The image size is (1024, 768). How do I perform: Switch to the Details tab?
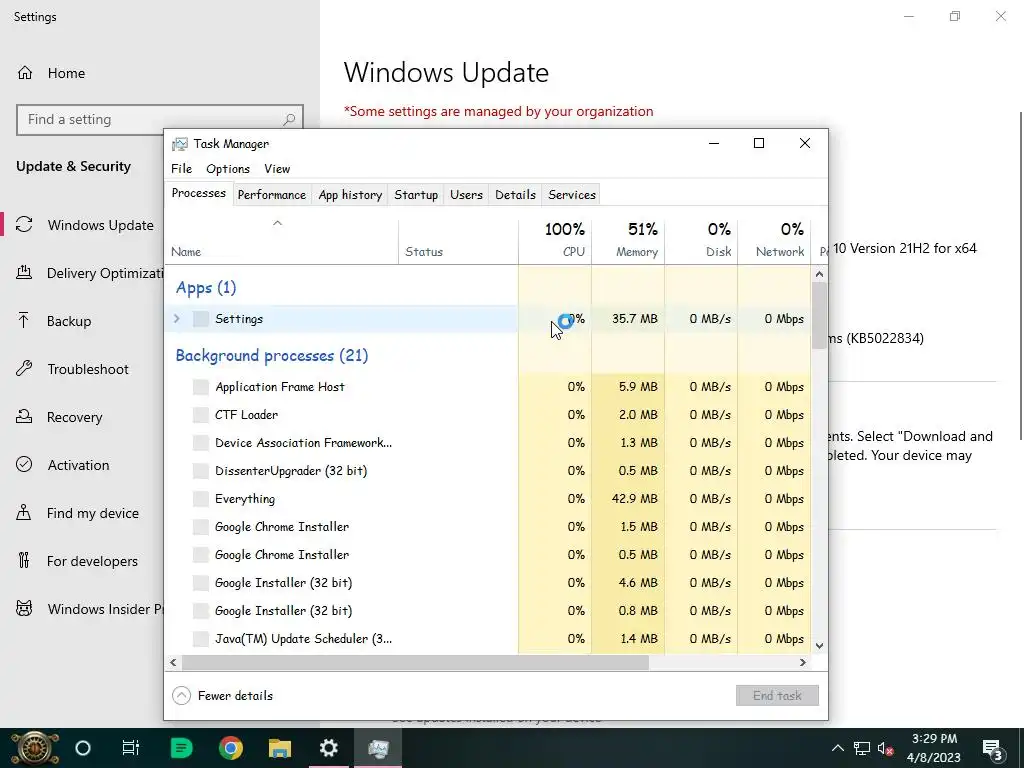point(515,195)
